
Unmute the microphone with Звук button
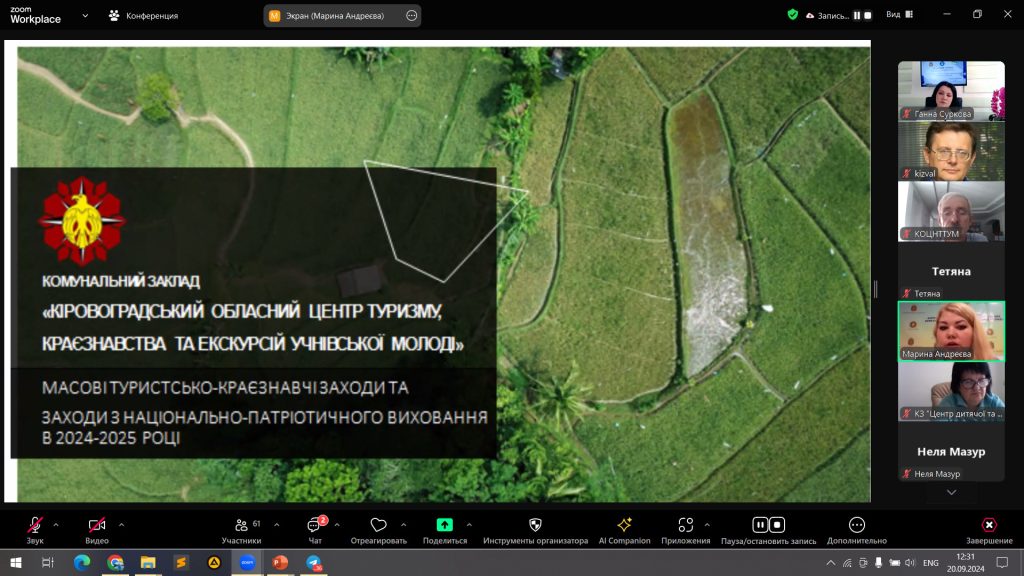[35, 525]
